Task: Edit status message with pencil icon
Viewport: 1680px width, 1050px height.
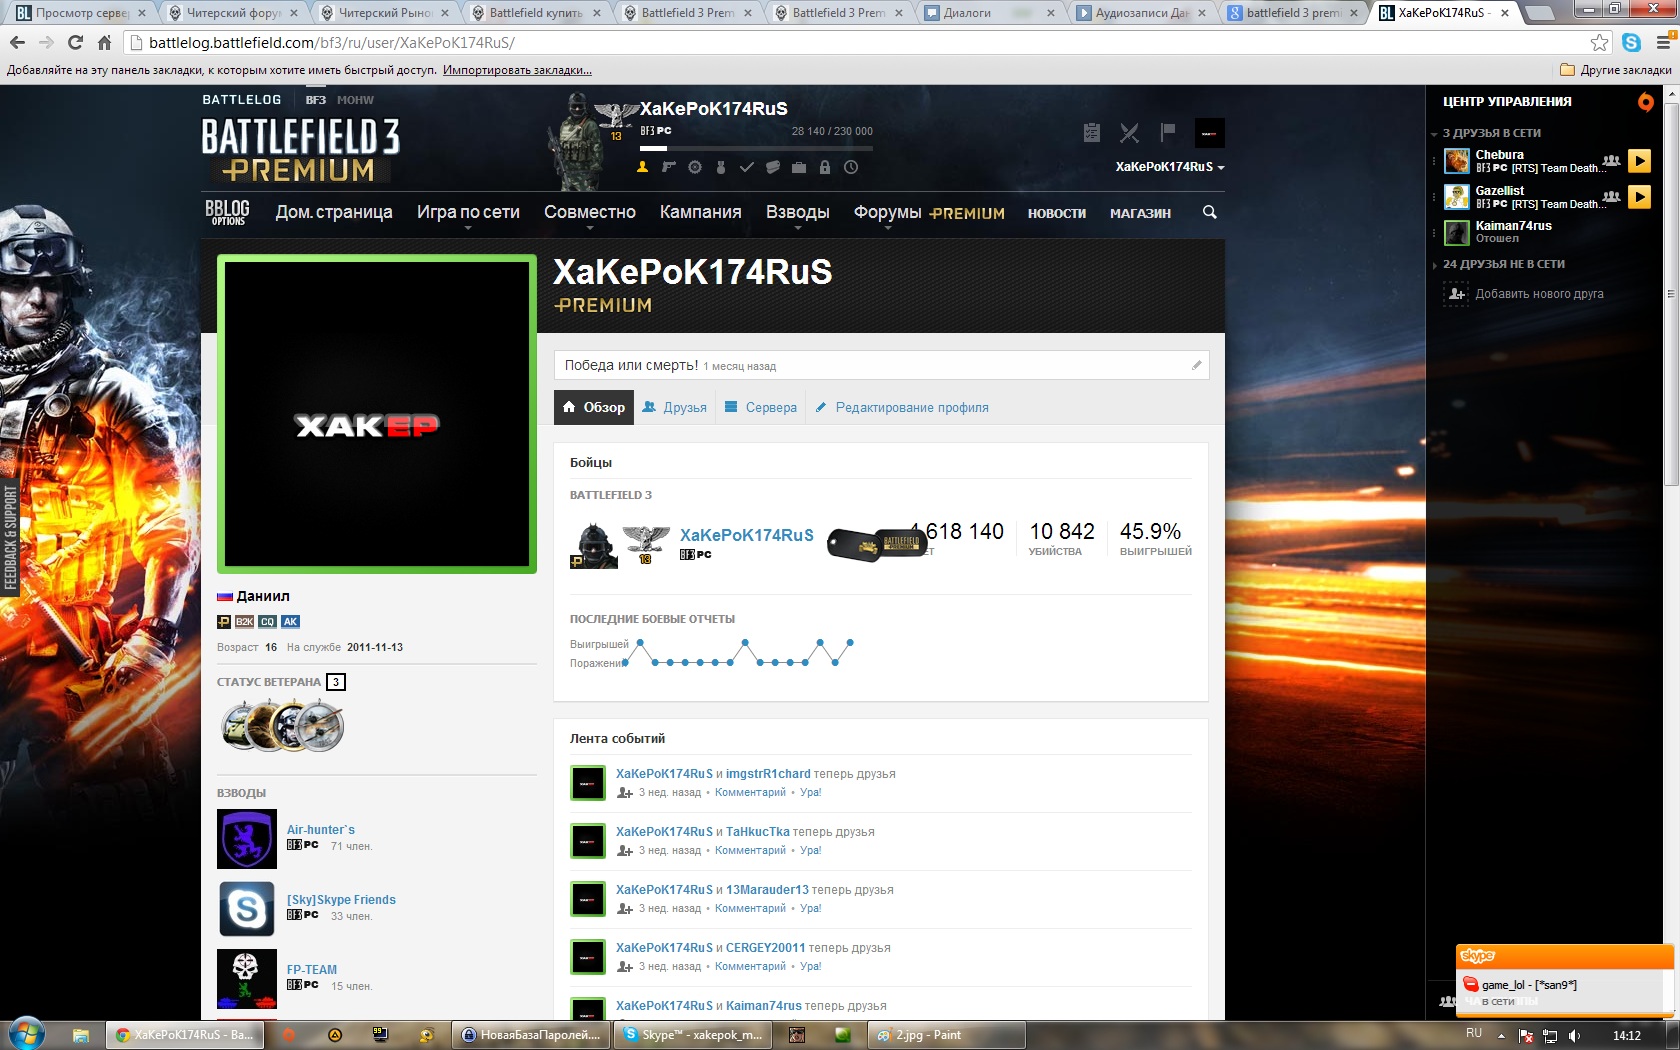Action: coord(1196,365)
